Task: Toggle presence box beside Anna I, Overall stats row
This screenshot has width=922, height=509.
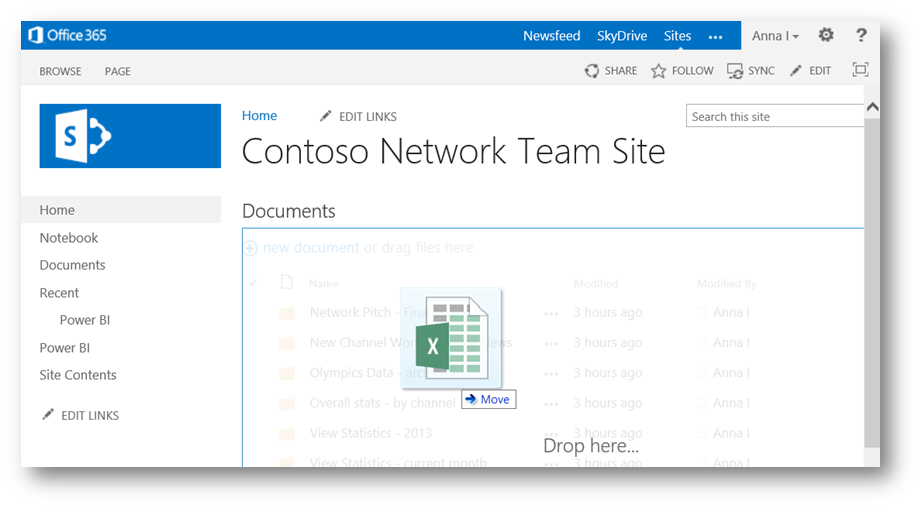Action: [701, 403]
